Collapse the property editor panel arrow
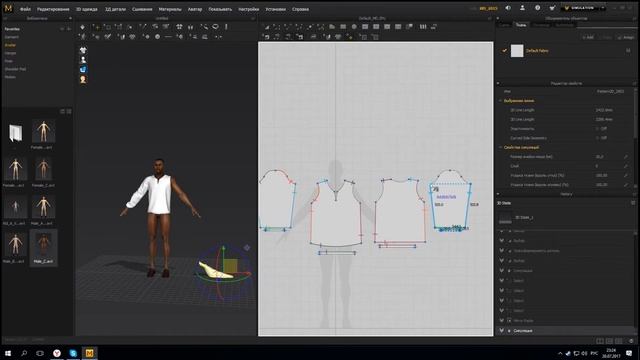This screenshot has width=640, height=360. click(x=498, y=83)
